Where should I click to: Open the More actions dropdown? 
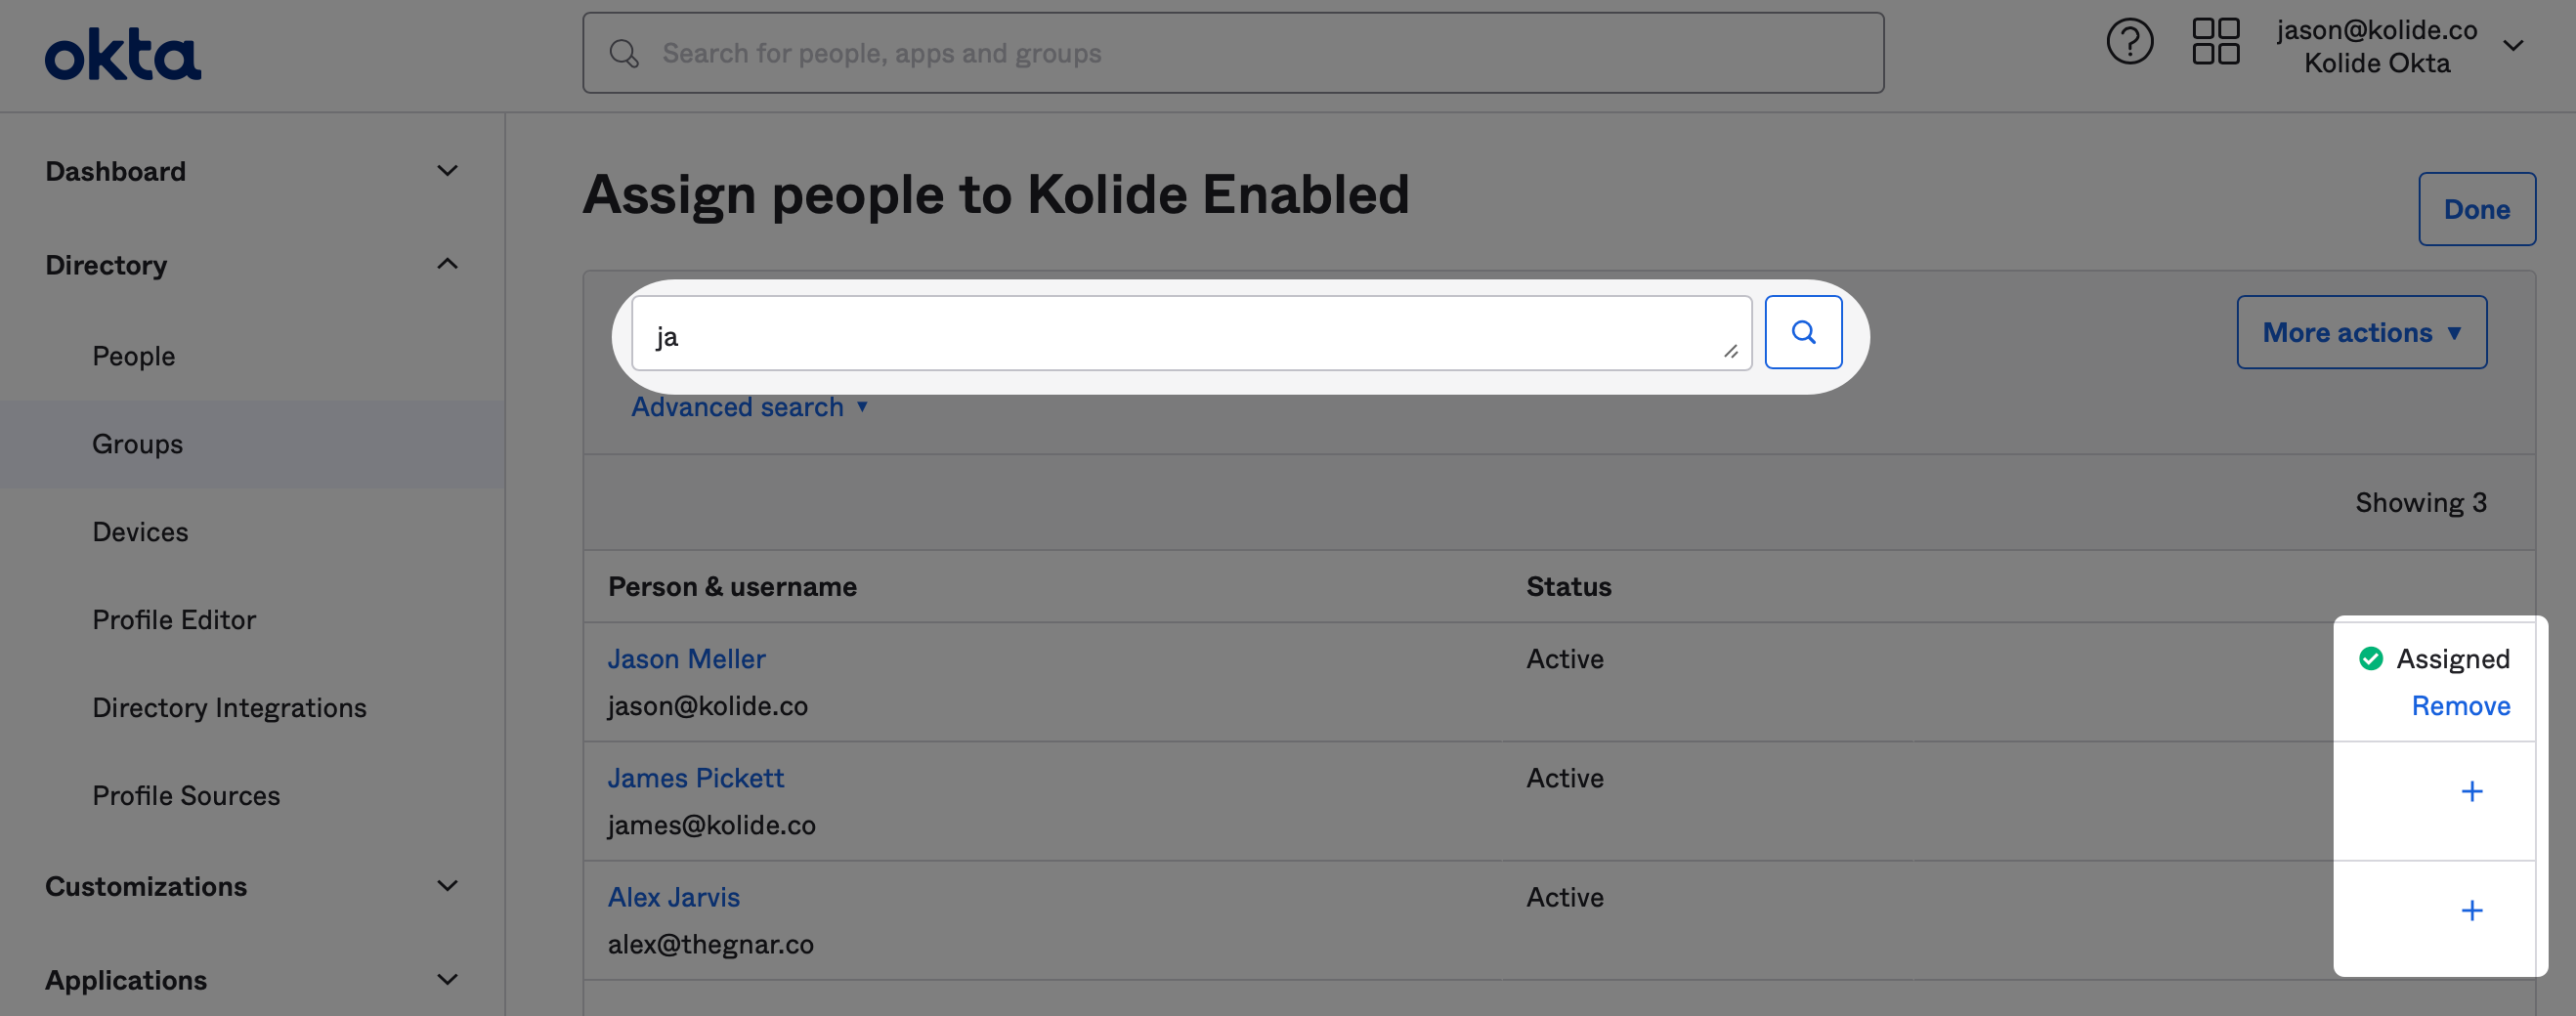tap(2360, 332)
